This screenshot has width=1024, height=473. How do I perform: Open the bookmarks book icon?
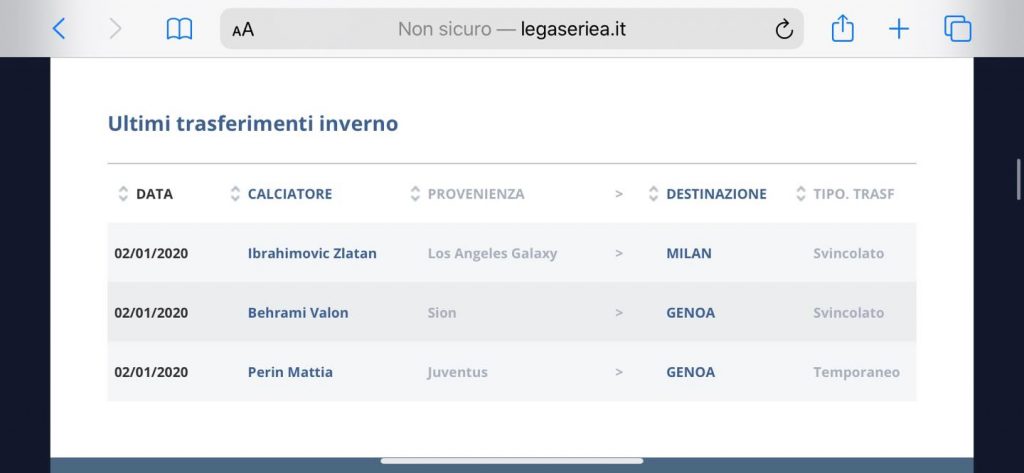[179, 29]
